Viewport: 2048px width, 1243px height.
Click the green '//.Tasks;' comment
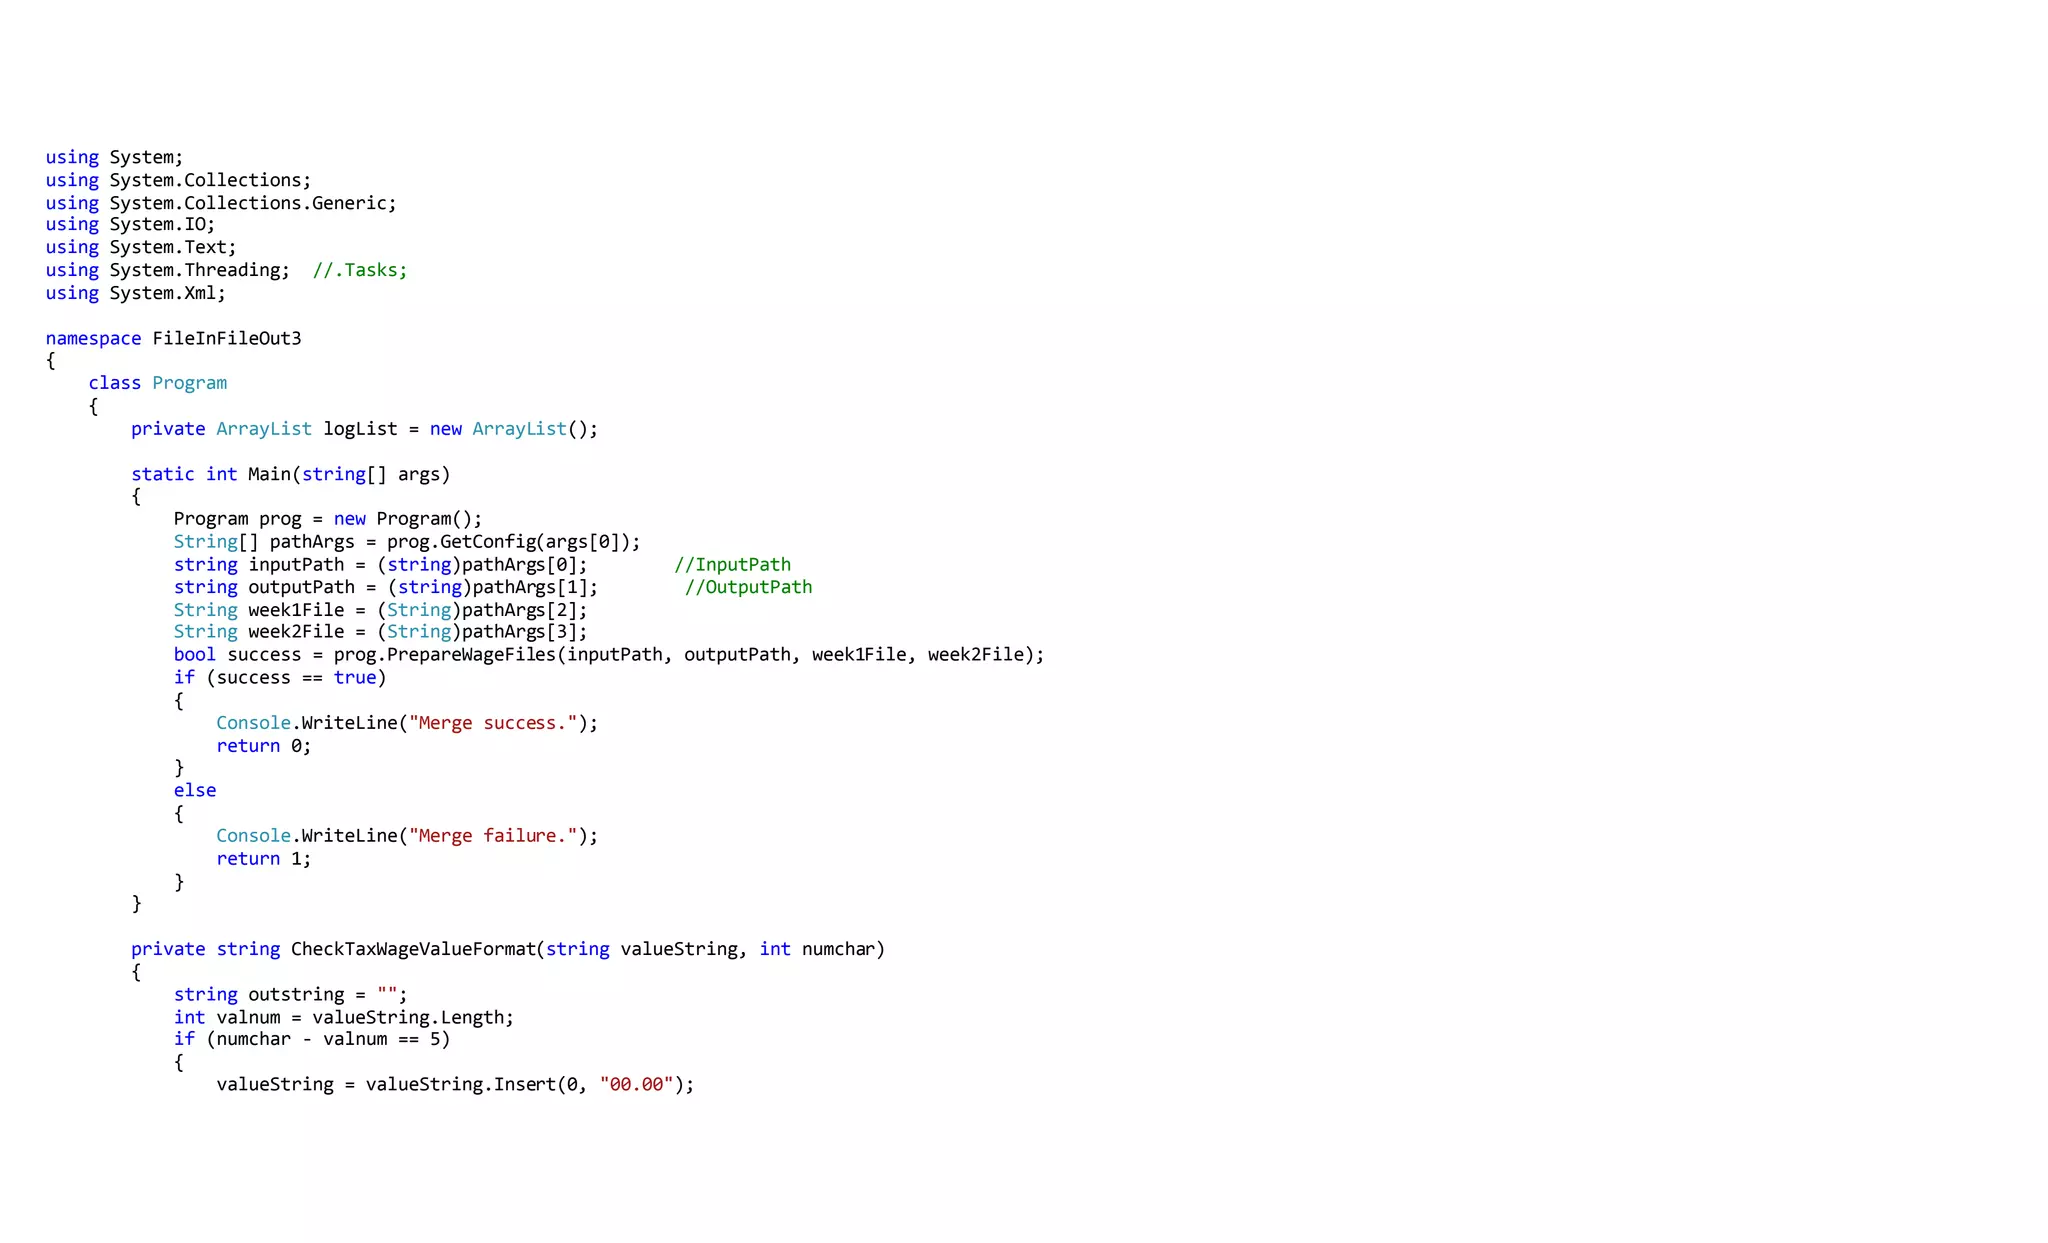click(x=360, y=270)
